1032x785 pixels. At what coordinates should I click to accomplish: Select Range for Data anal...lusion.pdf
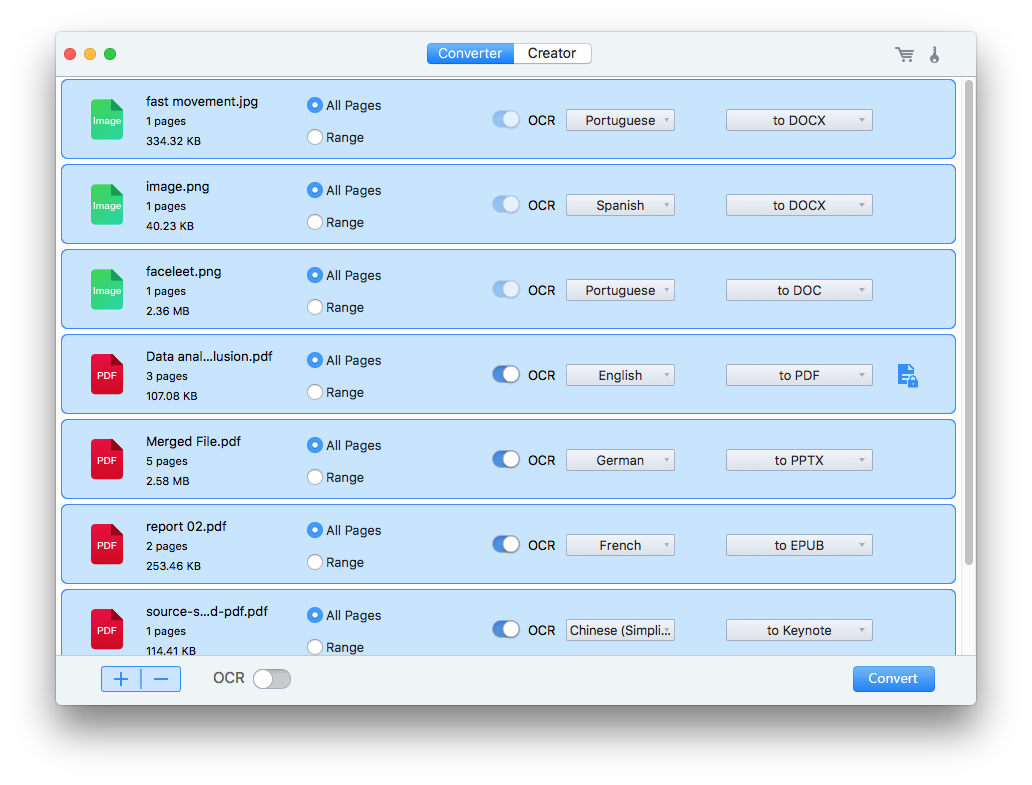315,392
